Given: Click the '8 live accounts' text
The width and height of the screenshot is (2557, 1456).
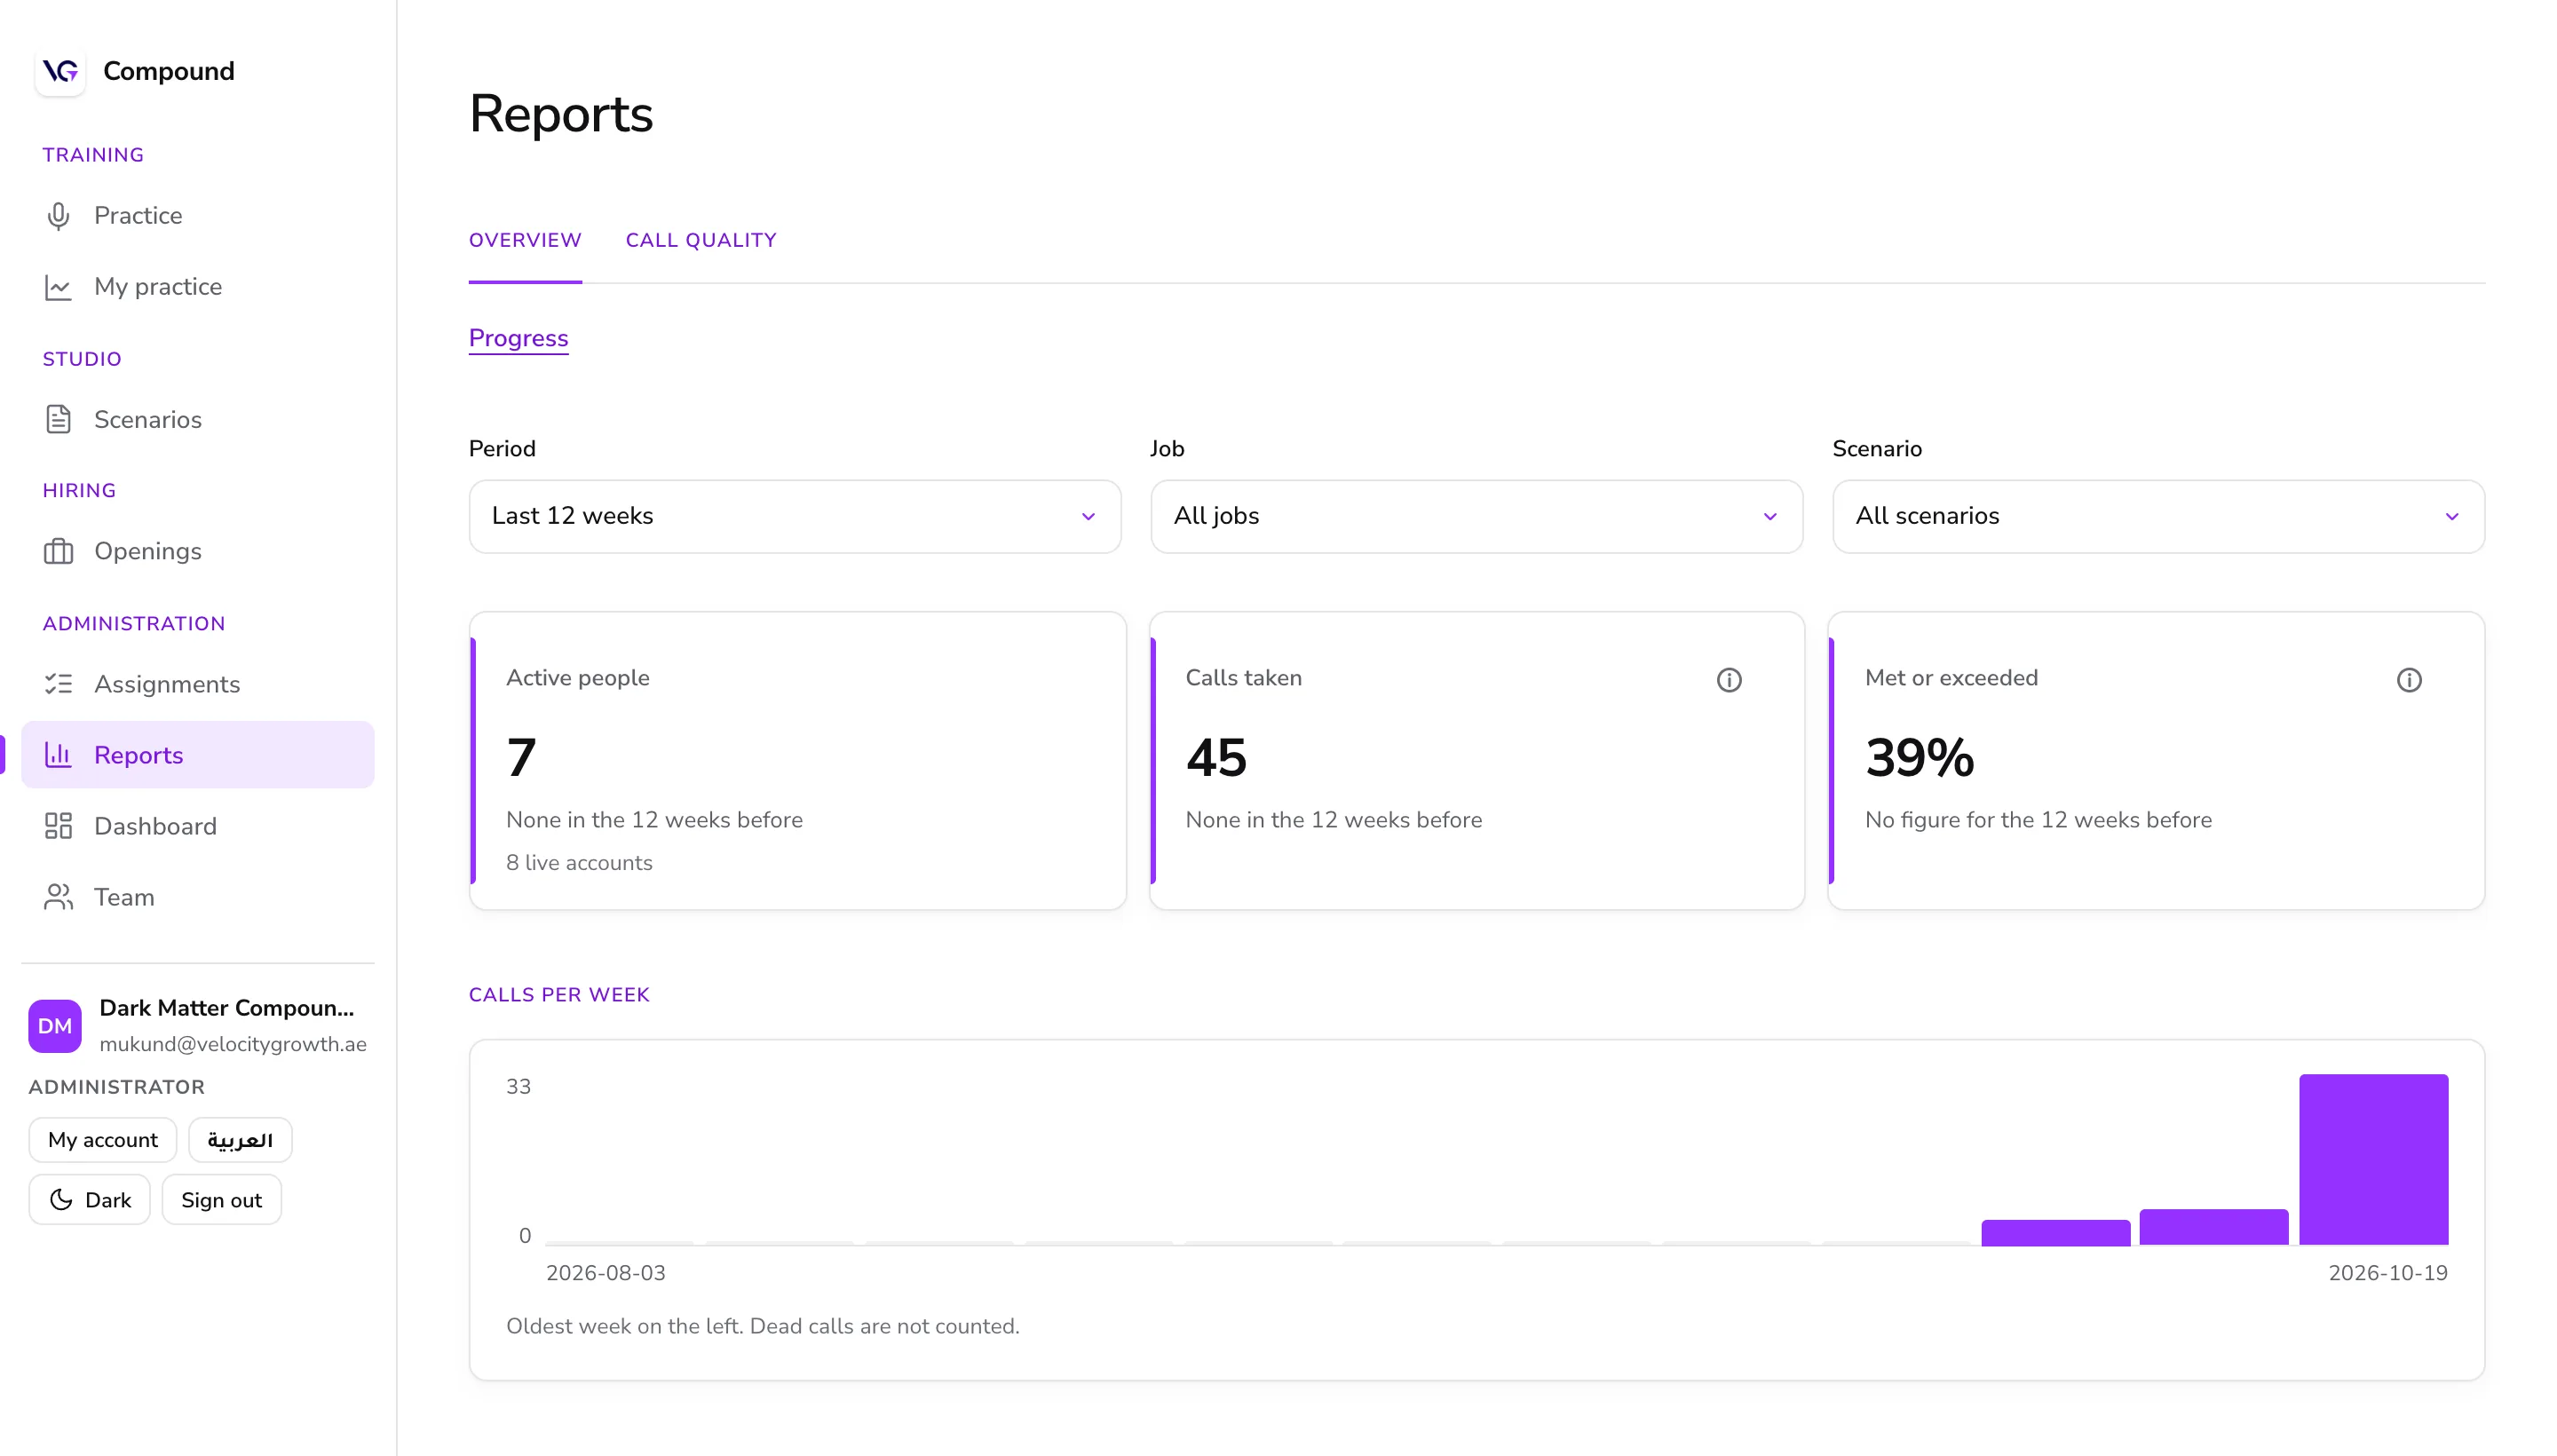Looking at the screenshot, I should pyautogui.click(x=579, y=863).
